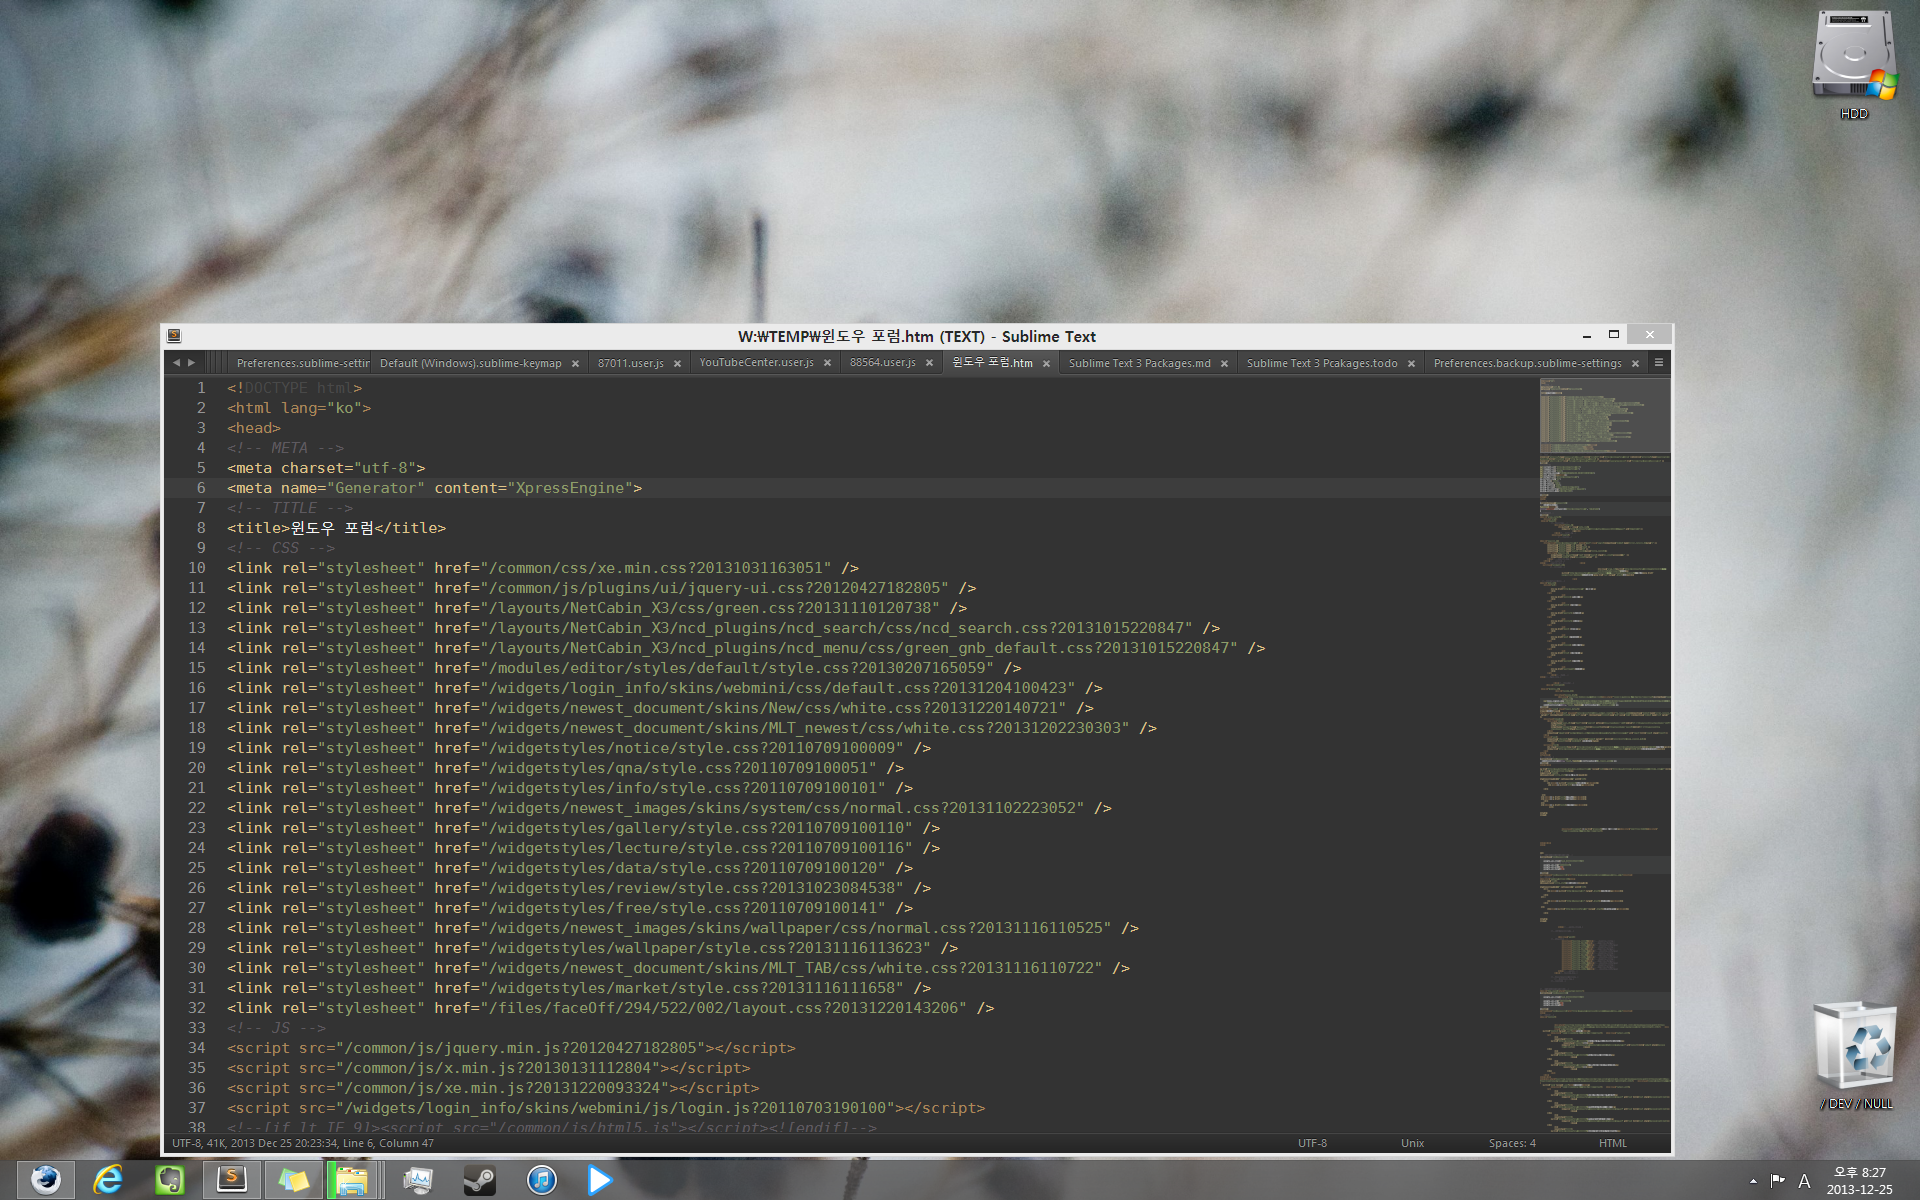This screenshot has height=1200, width=1920.
Task: Click line number 33 in the gutter
Action: [196, 1028]
